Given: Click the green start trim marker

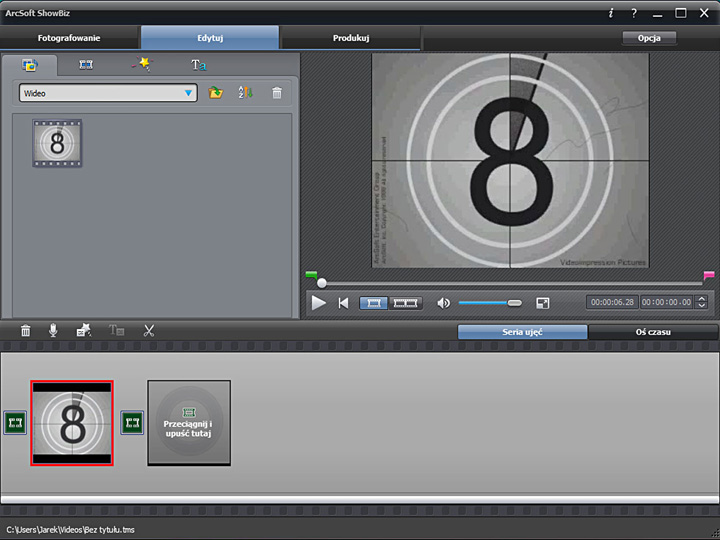Looking at the screenshot, I should [x=311, y=276].
